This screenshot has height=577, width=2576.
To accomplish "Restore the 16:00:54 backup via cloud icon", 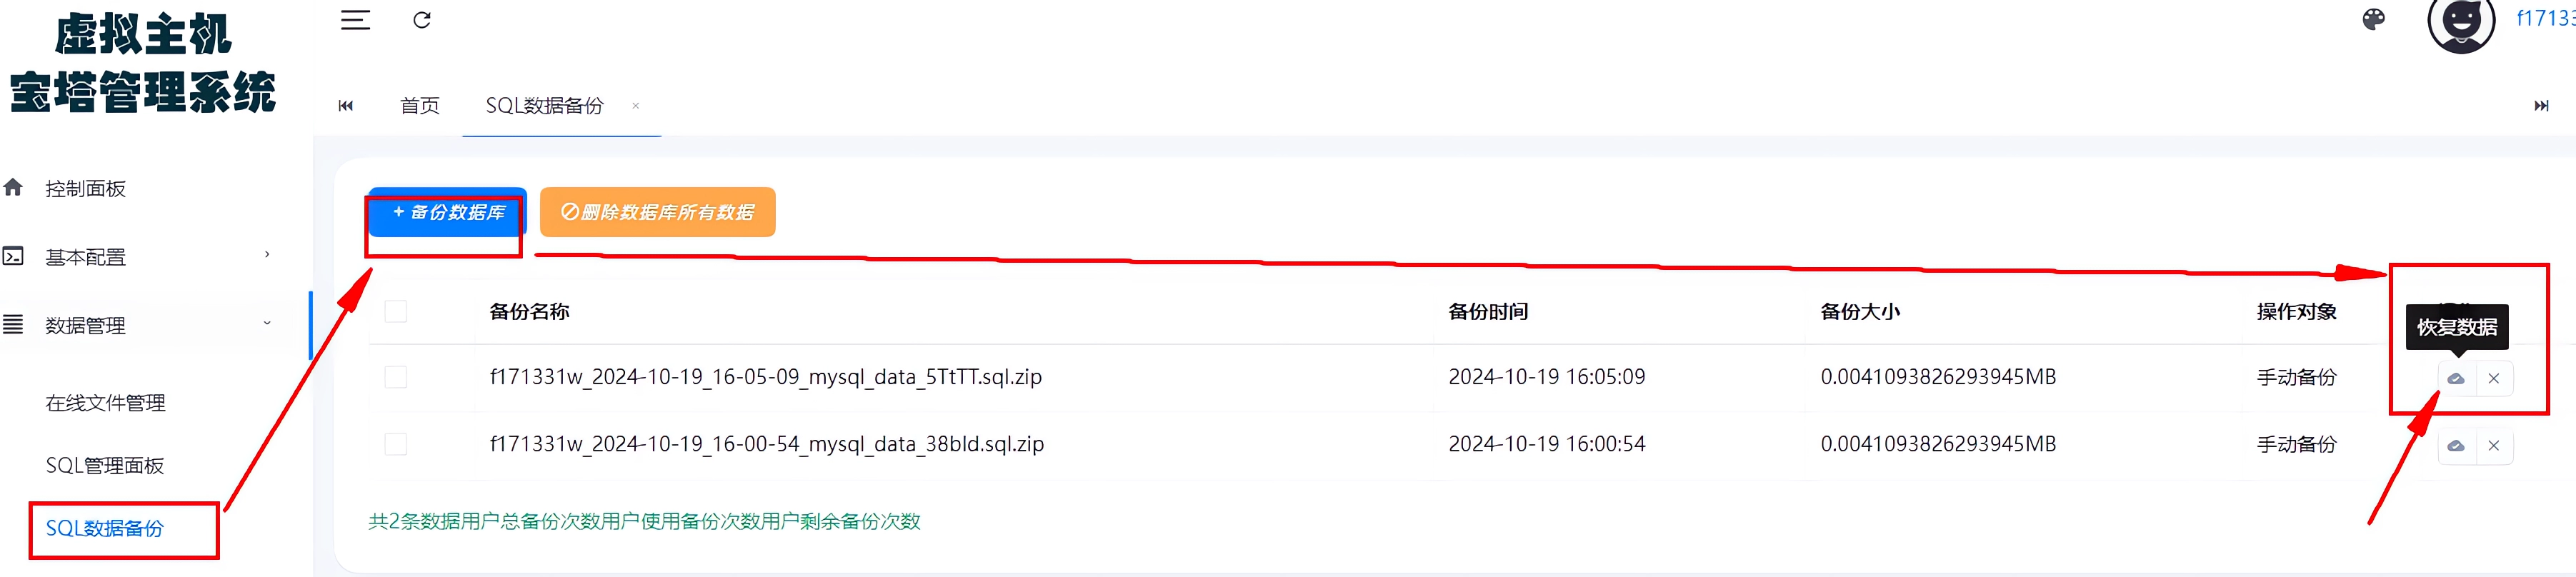I will point(2456,445).
